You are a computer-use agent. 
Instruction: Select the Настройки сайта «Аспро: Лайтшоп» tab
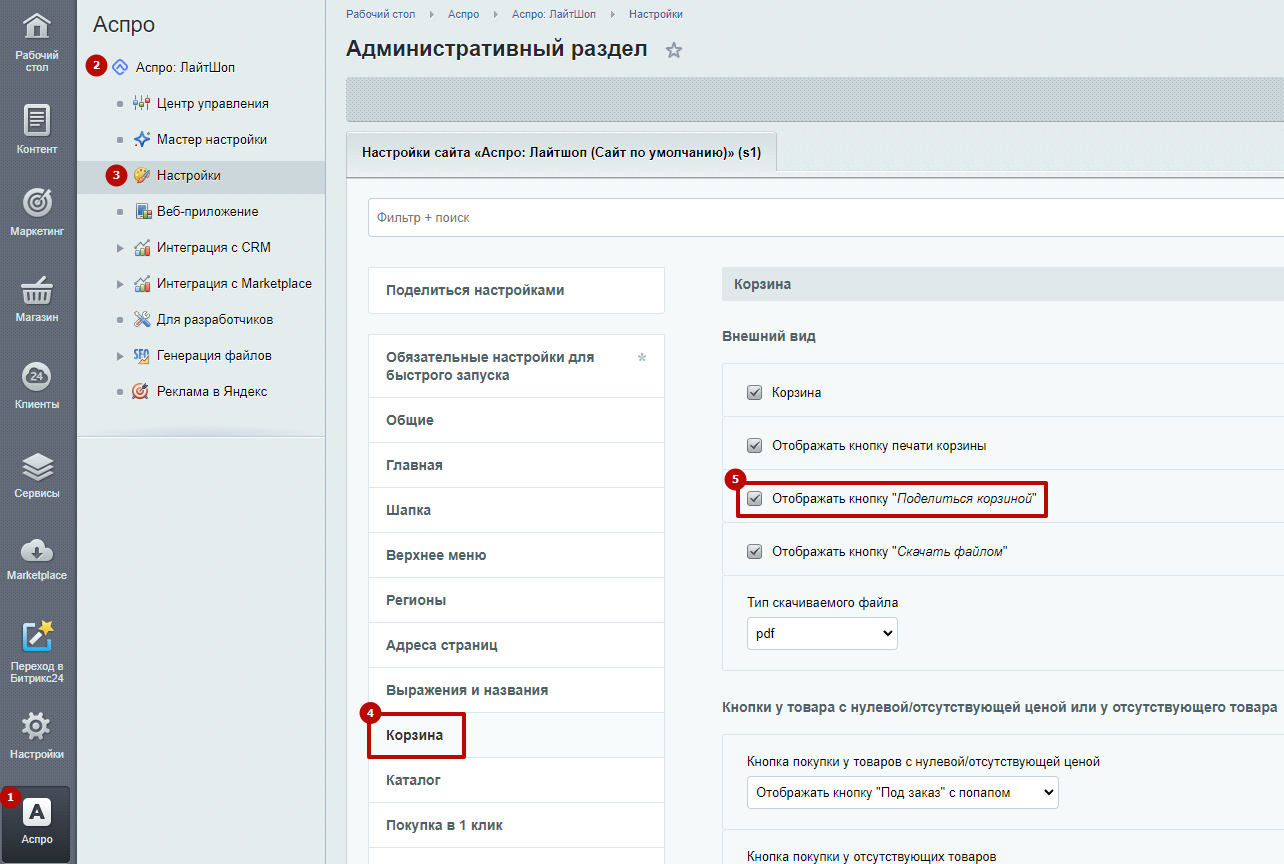pos(561,154)
